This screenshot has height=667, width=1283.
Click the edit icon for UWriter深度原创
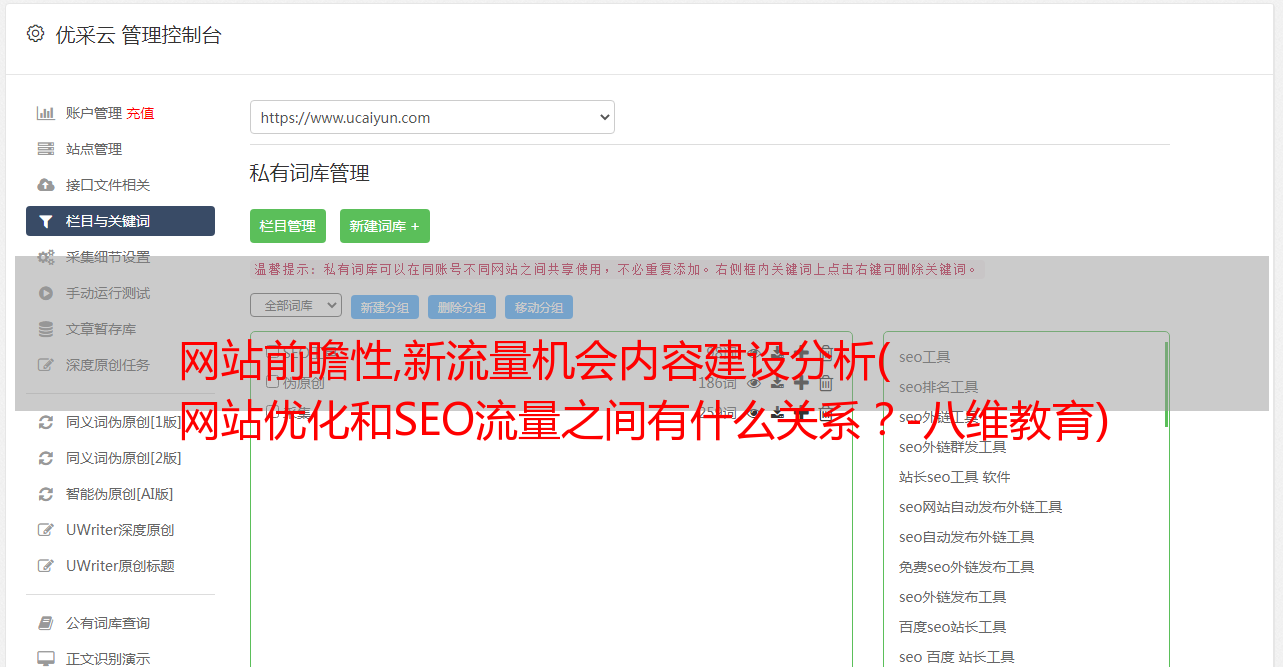[46, 530]
